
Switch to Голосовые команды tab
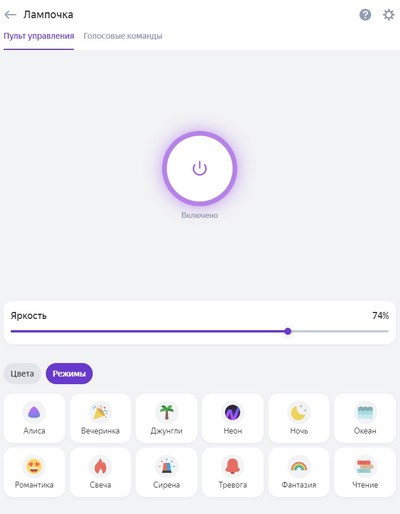[x=123, y=36]
